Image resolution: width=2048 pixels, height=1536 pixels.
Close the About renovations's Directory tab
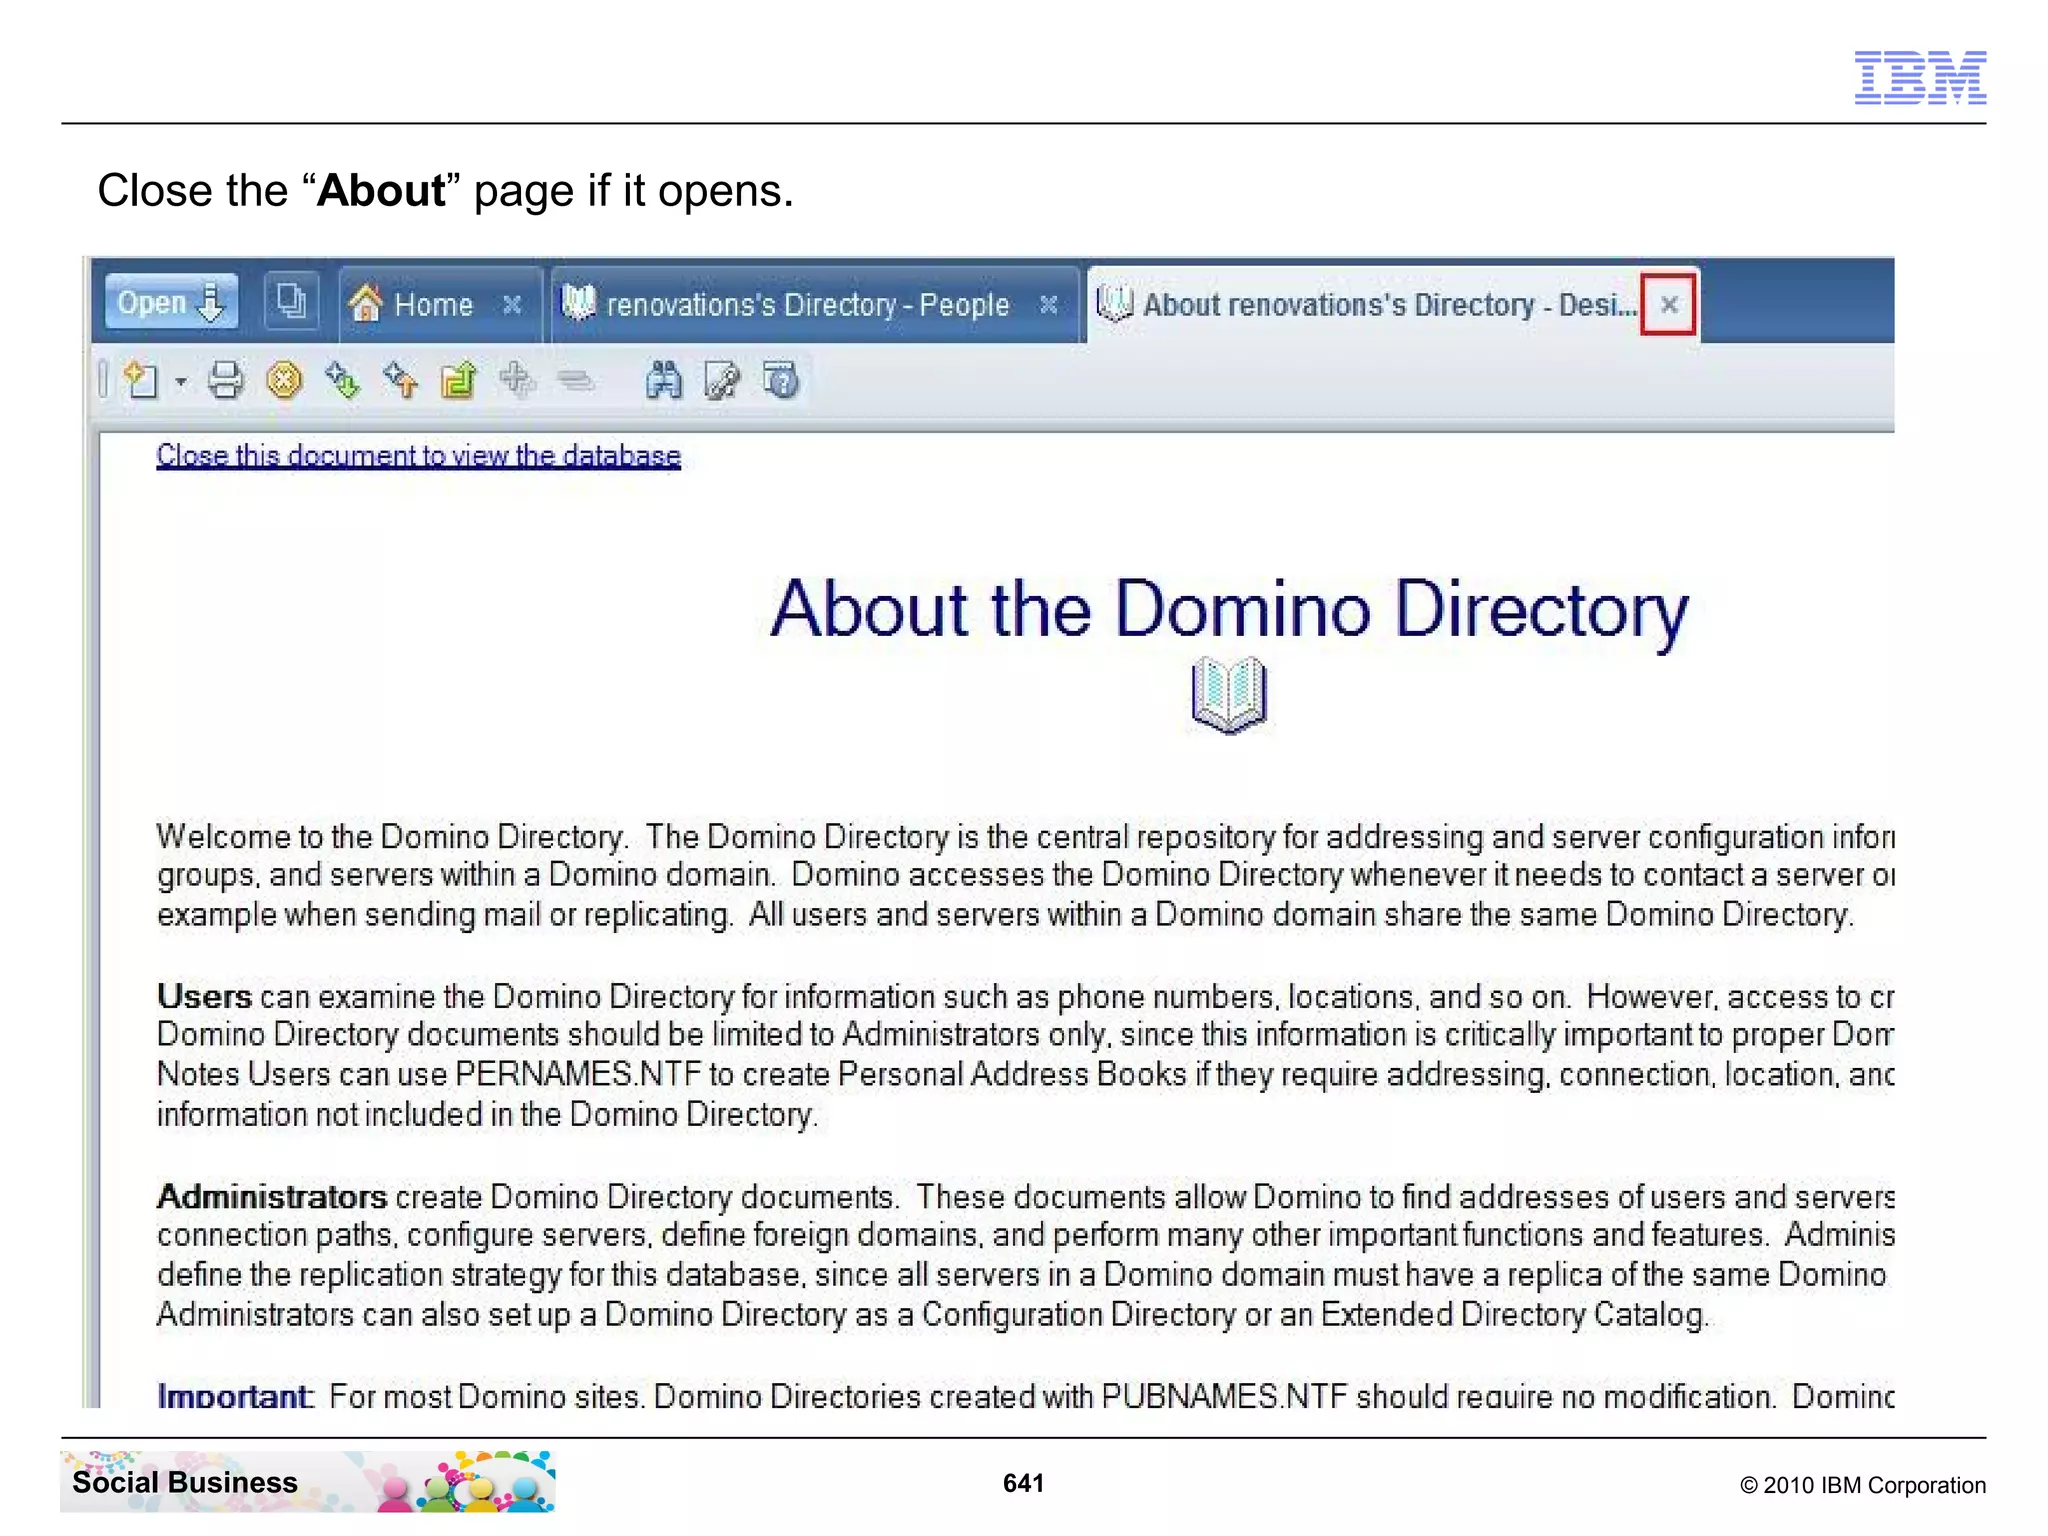click(x=1668, y=305)
